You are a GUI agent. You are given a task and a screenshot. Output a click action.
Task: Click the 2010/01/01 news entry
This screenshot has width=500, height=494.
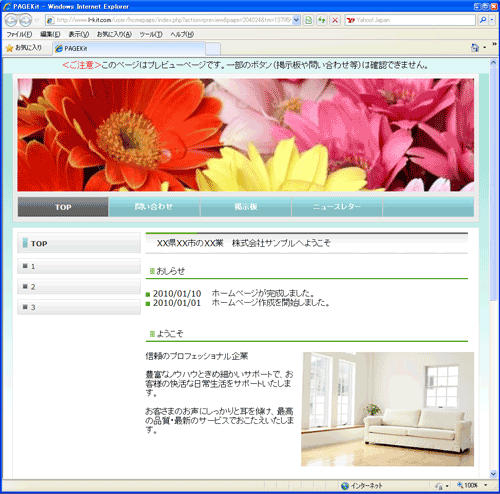pos(238,303)
